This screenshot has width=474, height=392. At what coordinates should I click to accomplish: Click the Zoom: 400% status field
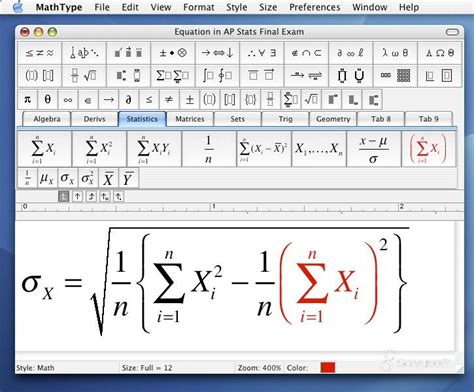coord(259,368)
